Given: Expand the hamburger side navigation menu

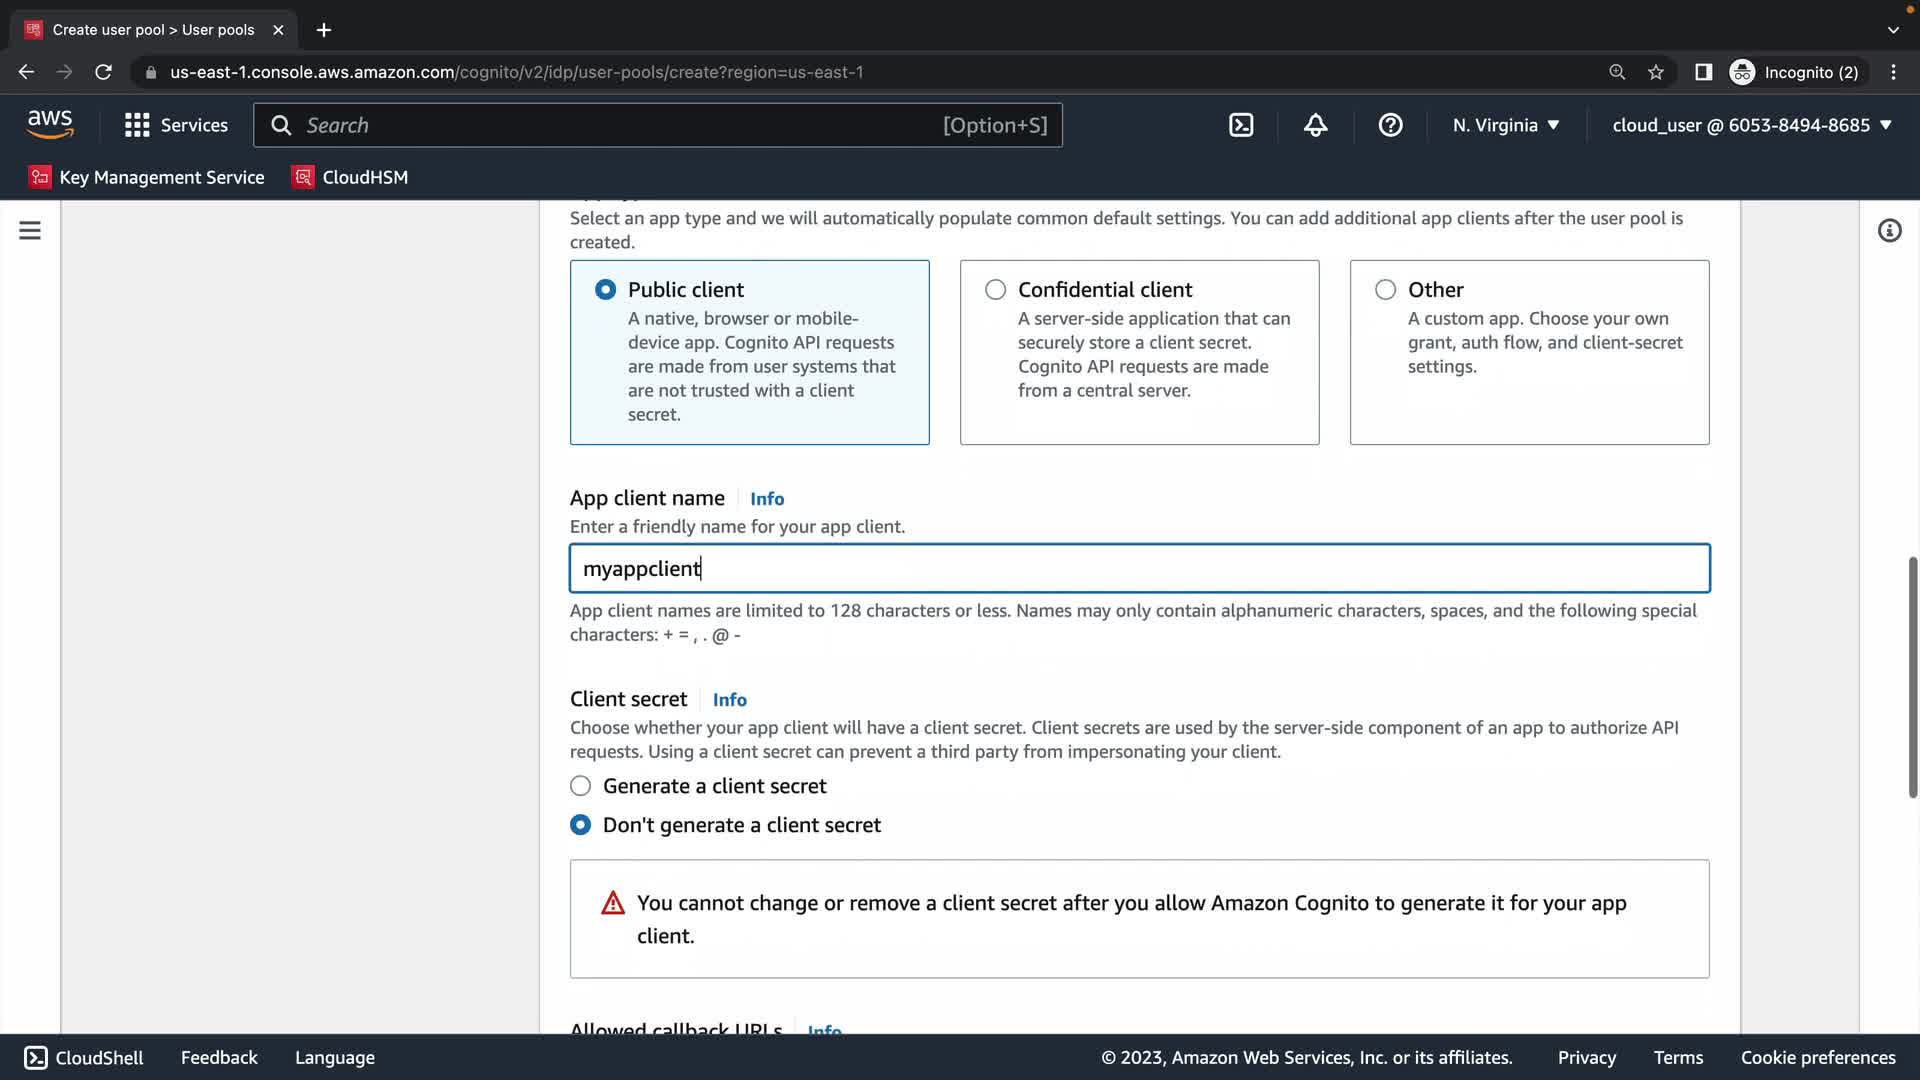Looking at the screenshot, I should pyautogui.click(x=30, y=231).
